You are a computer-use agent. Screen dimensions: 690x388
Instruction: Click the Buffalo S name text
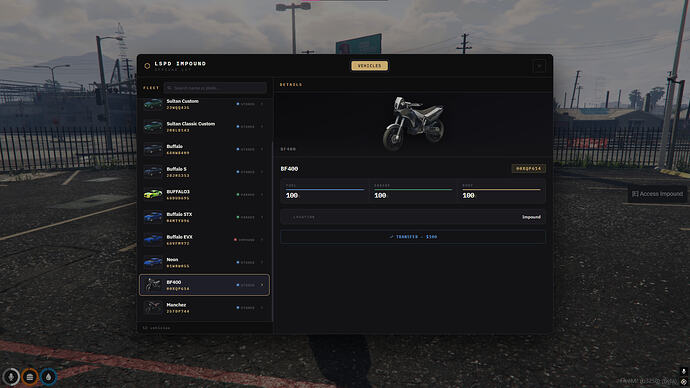[x=176, y=169]
